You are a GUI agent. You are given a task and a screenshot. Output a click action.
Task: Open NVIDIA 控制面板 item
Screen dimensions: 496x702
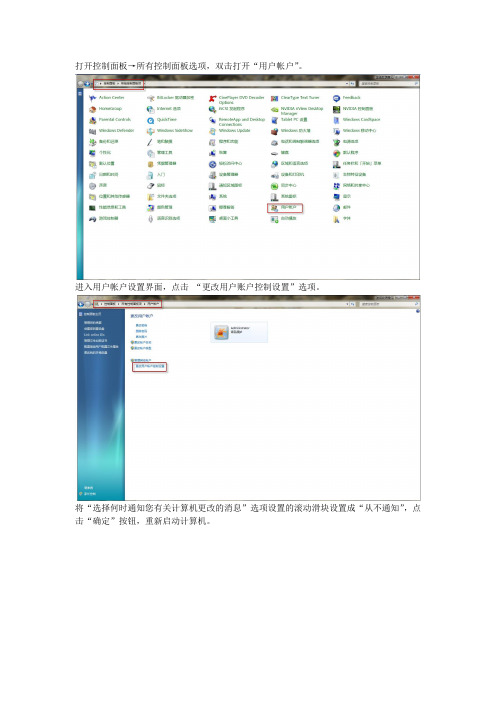click(x=353, y=109)
